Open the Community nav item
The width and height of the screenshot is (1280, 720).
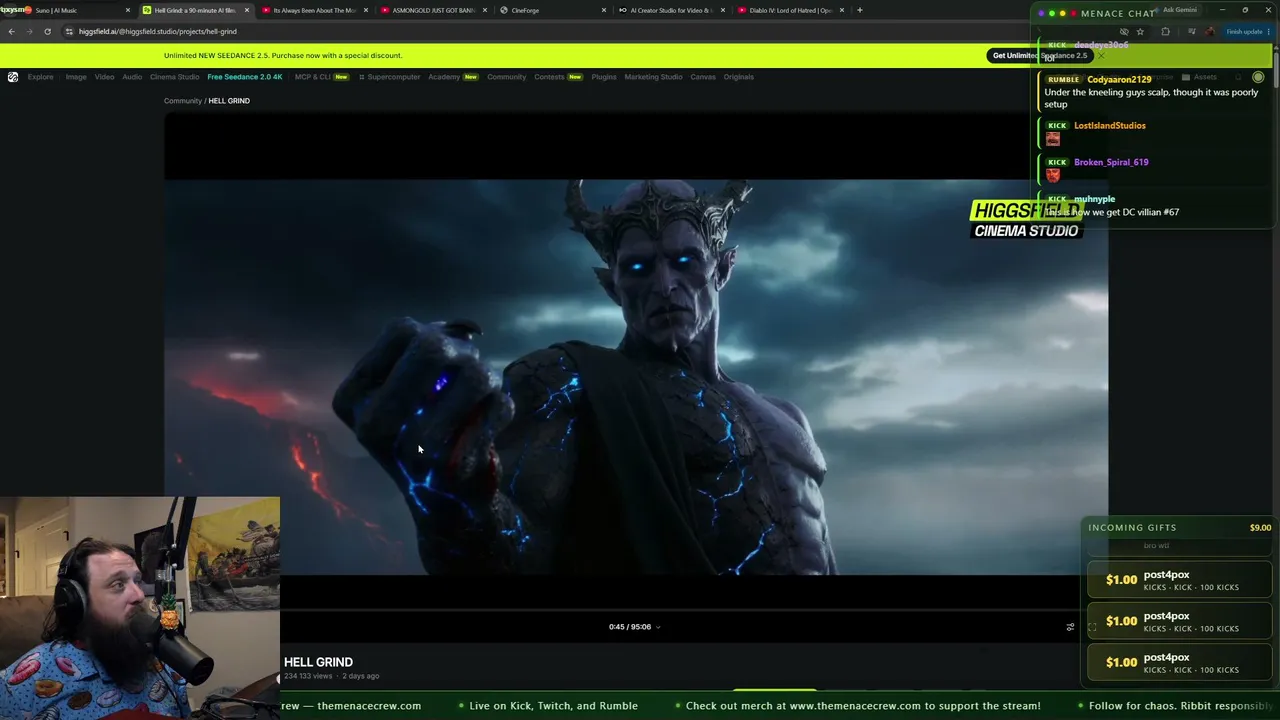(507, 77)
